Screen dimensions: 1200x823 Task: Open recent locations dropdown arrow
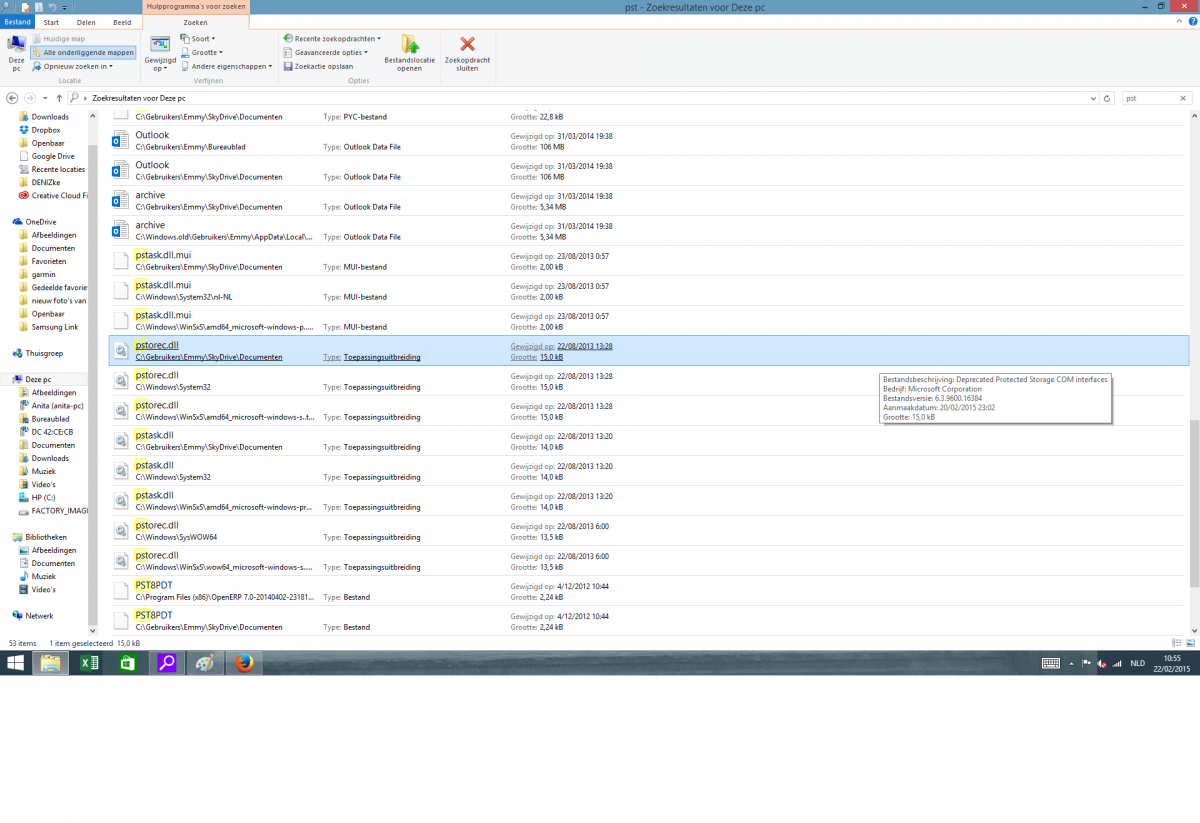tap(45, 98)
